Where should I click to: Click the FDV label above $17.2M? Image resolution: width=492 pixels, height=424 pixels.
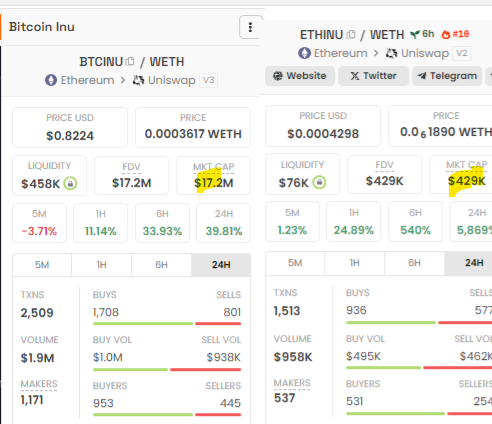(x=131, y=167)
